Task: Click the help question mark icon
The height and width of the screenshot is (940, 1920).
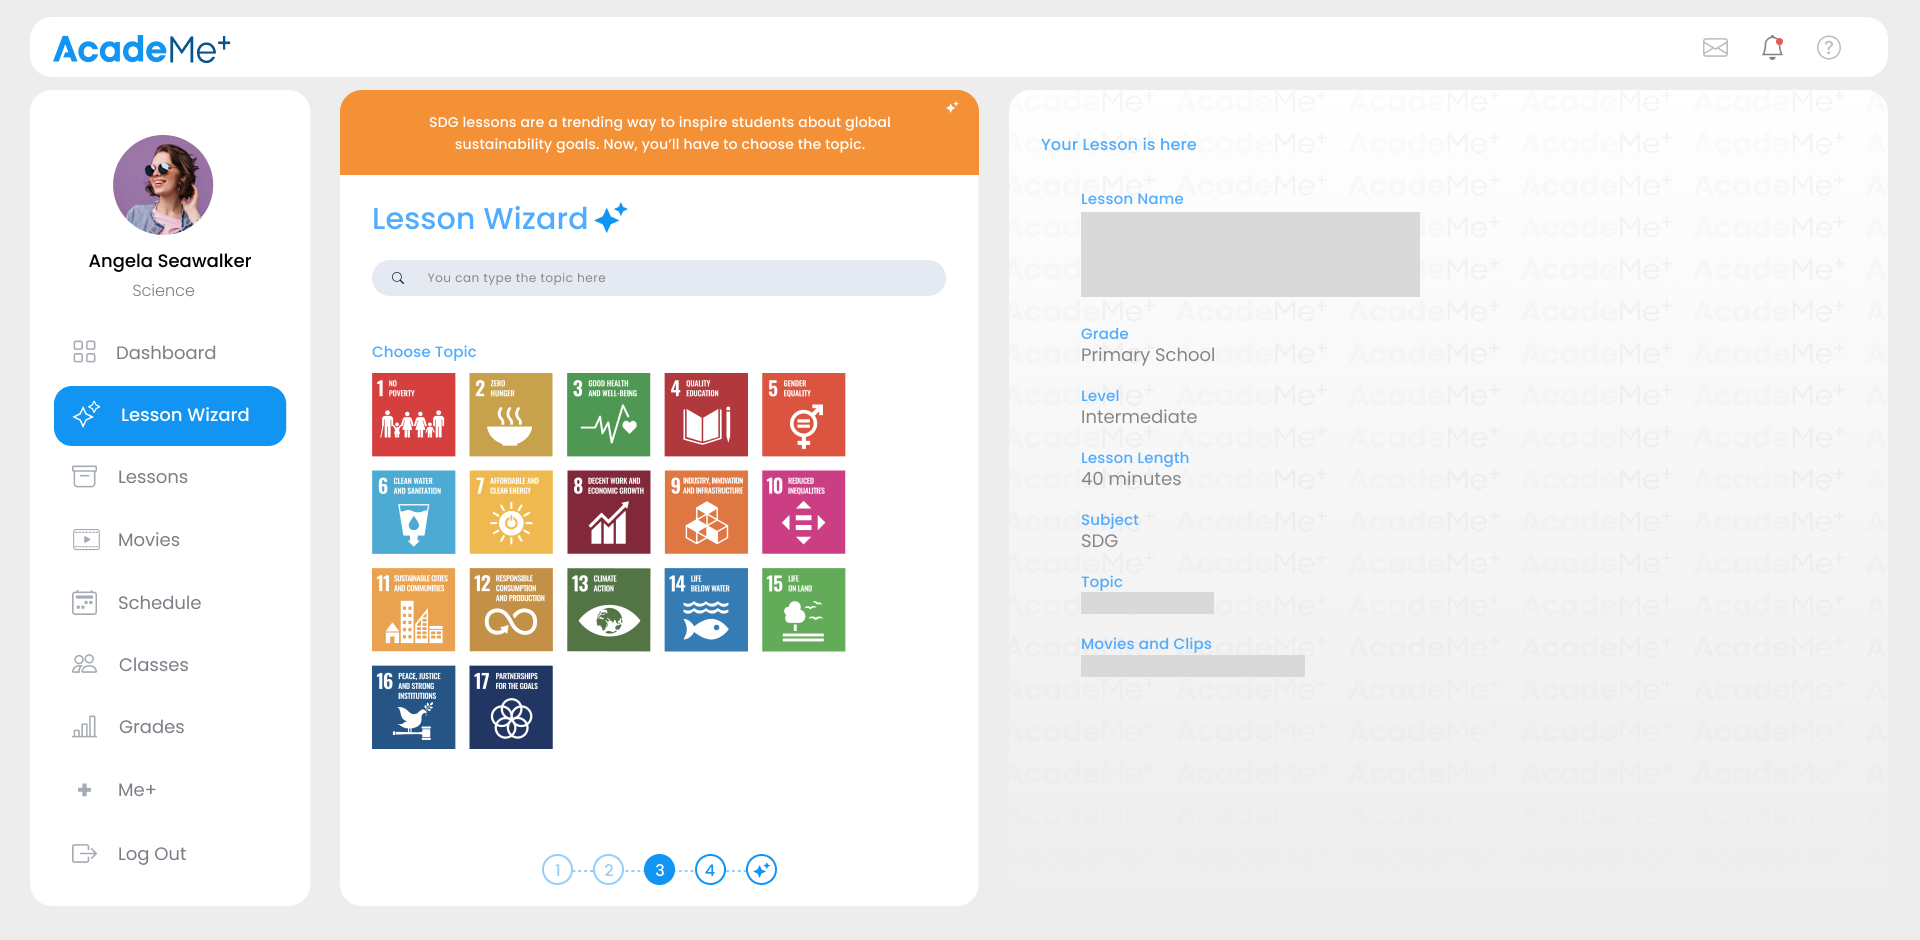Action: 1828,47
